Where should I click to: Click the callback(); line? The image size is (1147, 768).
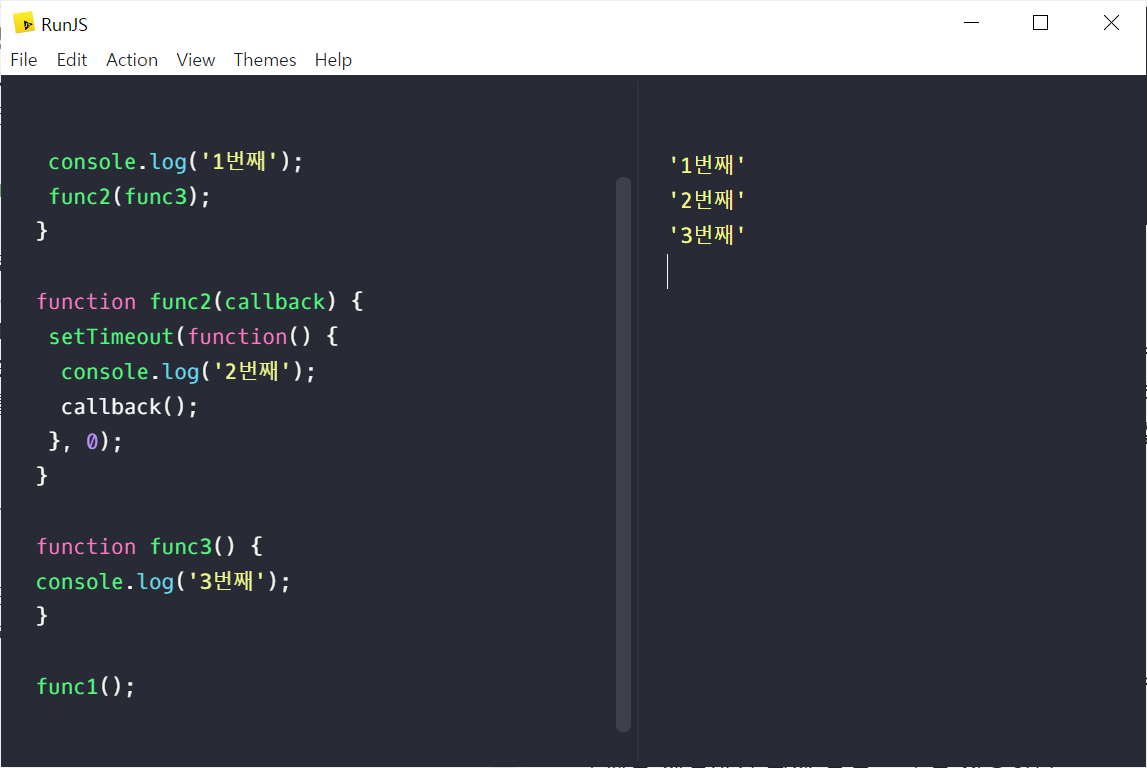[x=129, y=407]
